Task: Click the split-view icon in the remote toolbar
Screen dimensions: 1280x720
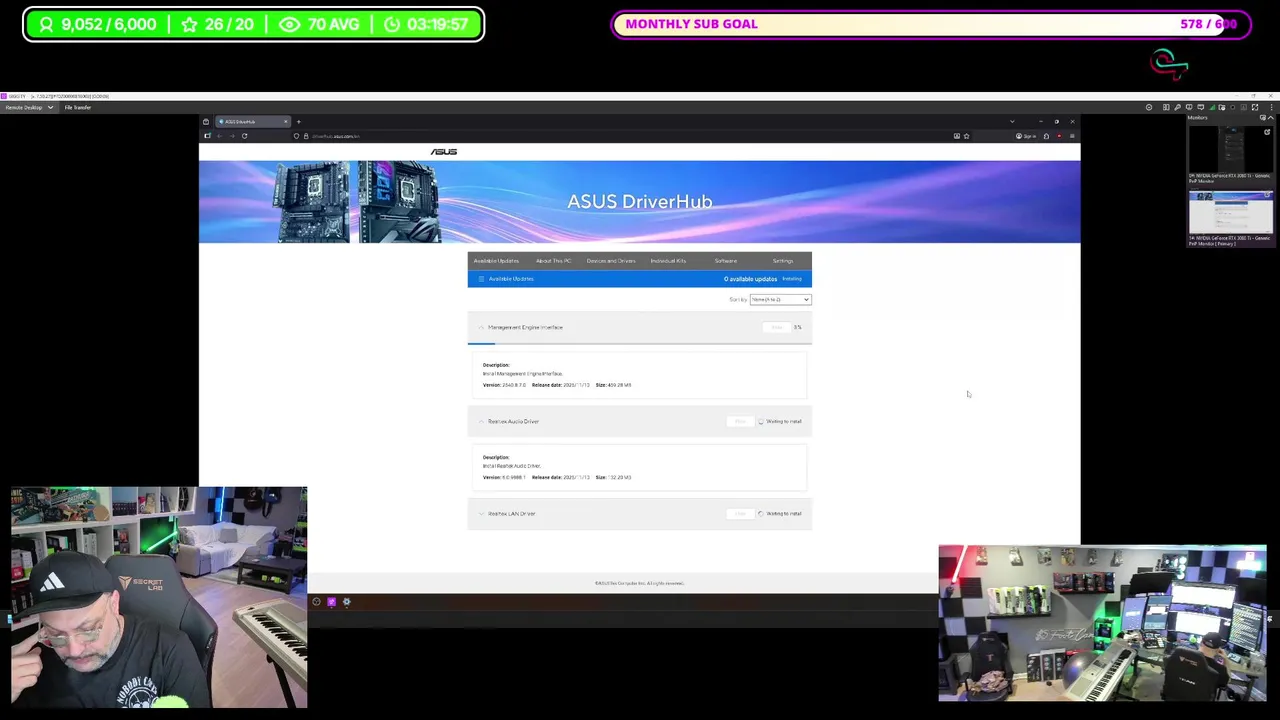Action: coord(1166,107)
